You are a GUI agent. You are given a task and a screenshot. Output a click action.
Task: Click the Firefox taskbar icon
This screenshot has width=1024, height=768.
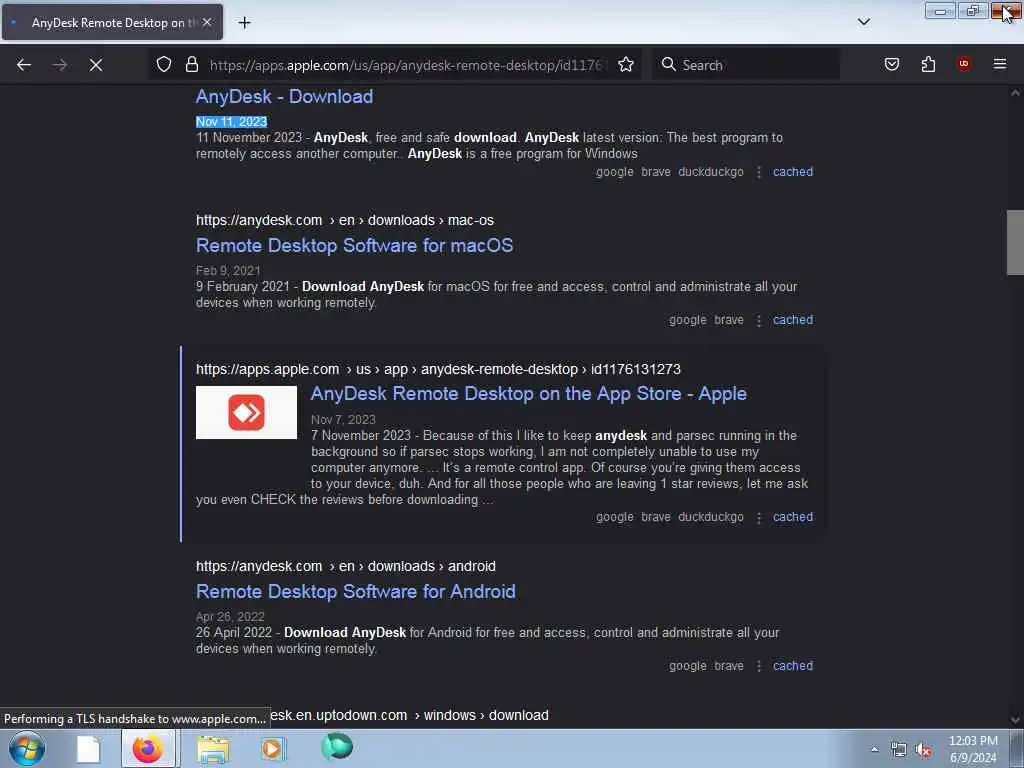(148, 749)
